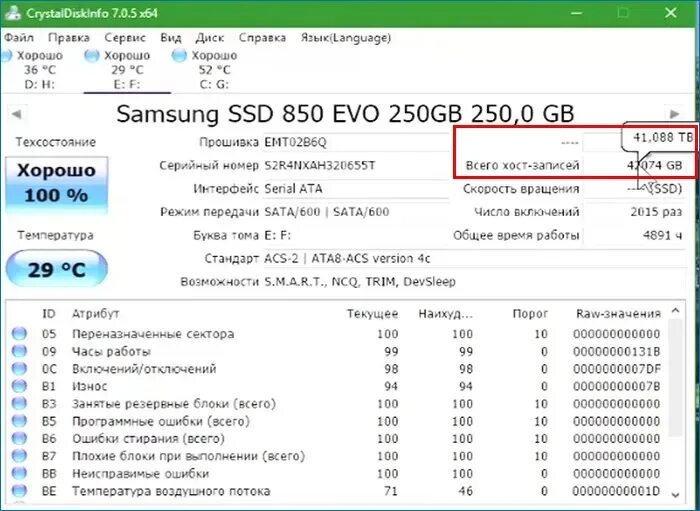Screen dimensions: 700x511
Task: Select row Температура воздушного потока
Action: coord(337,491)
